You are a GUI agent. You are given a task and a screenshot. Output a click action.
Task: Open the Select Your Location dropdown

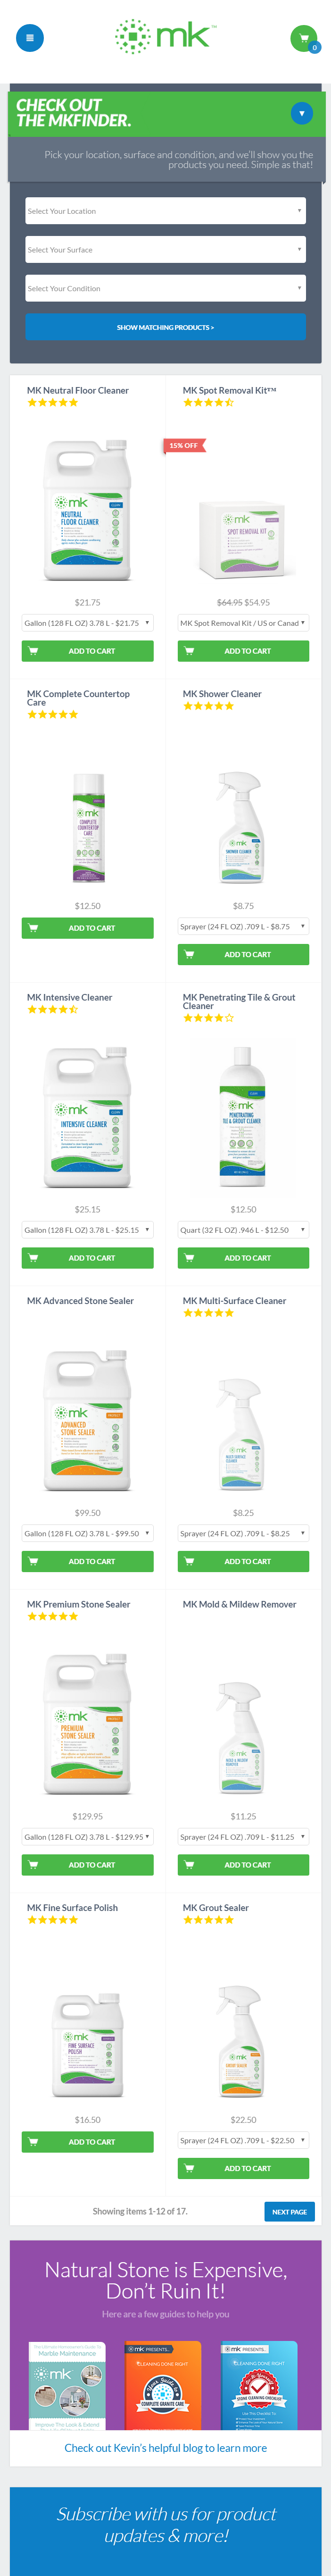point(165,211)
